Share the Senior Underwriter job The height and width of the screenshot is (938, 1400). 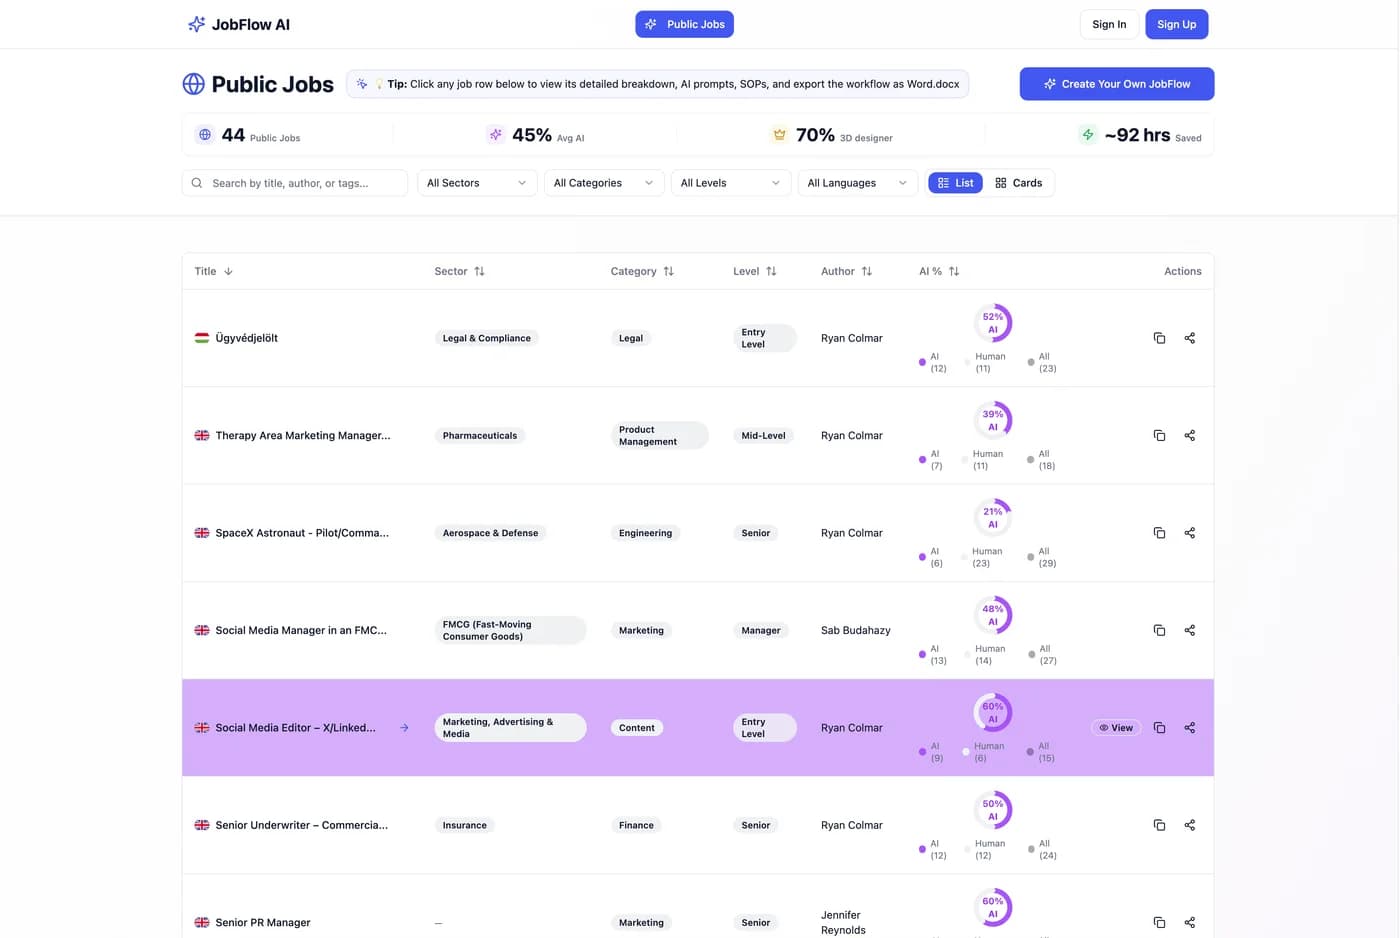tap(1189, 825)
